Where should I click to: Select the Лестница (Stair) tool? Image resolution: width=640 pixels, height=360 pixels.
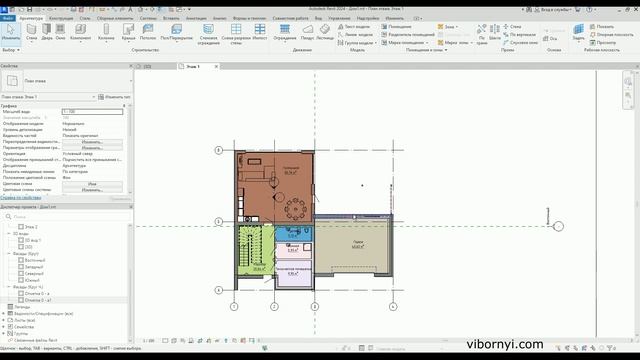tap(325, 32)
